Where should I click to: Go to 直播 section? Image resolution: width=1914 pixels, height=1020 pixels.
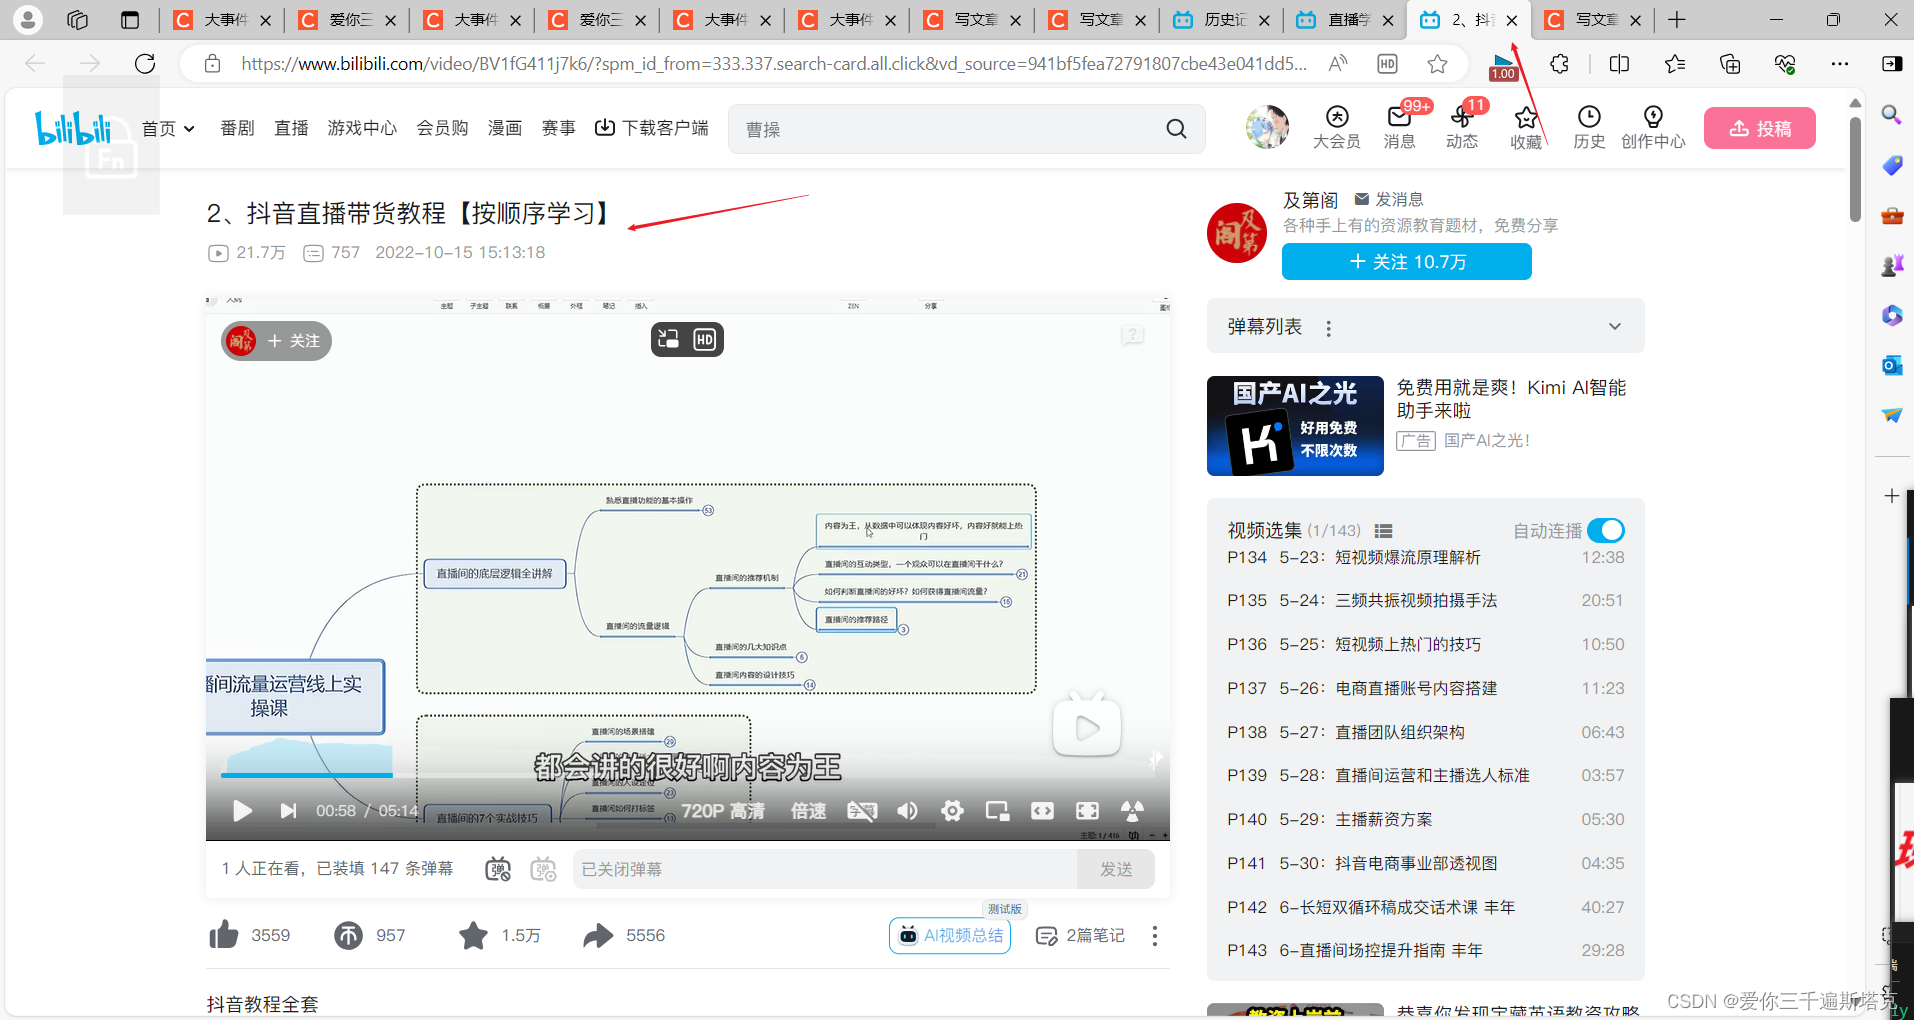click(x=291, y=128)
